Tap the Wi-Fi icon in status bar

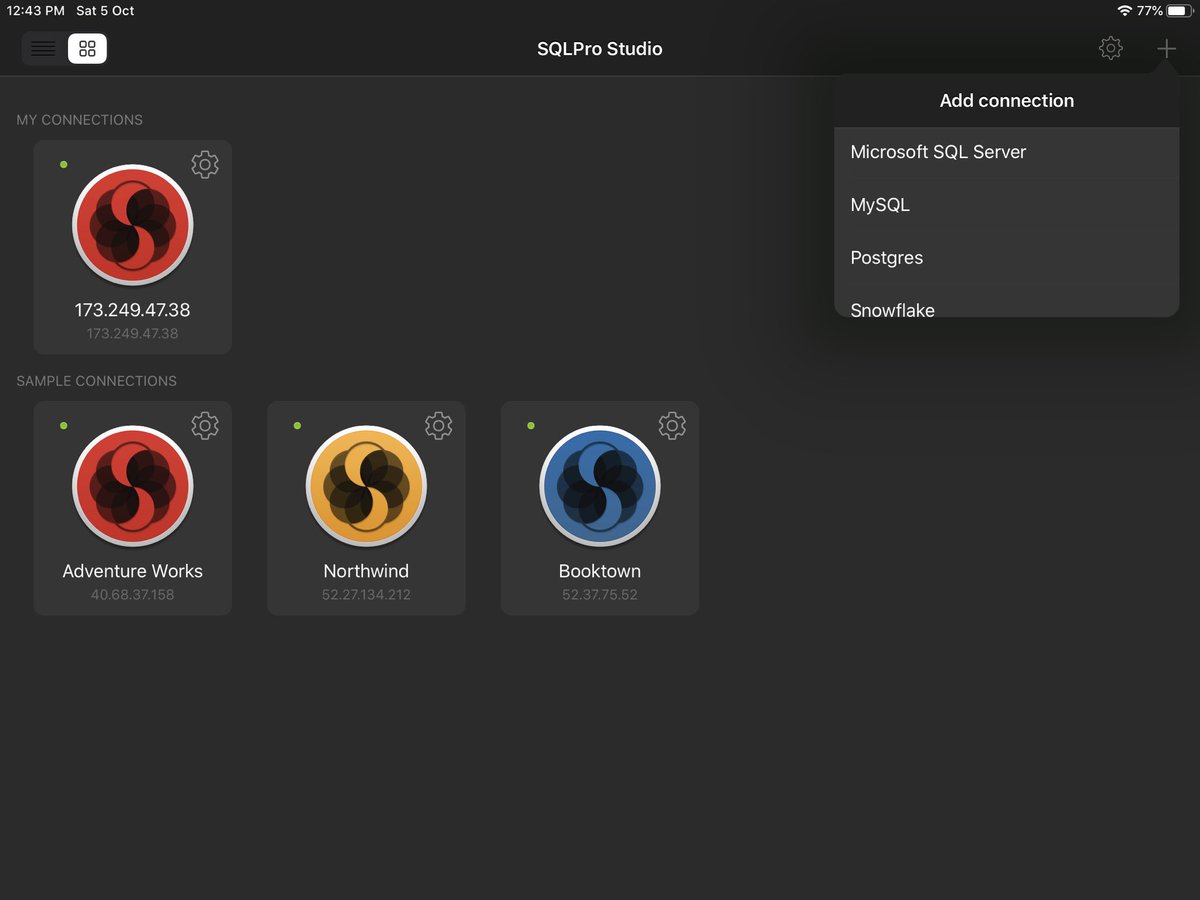tap(1125, 11)
